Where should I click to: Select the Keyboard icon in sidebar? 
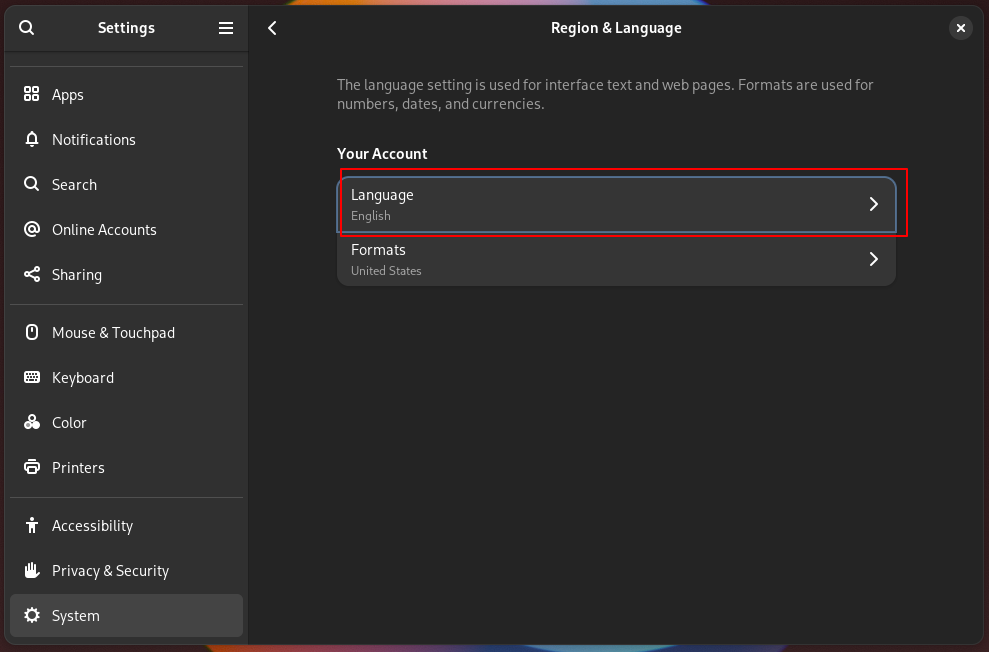(32, 377)
